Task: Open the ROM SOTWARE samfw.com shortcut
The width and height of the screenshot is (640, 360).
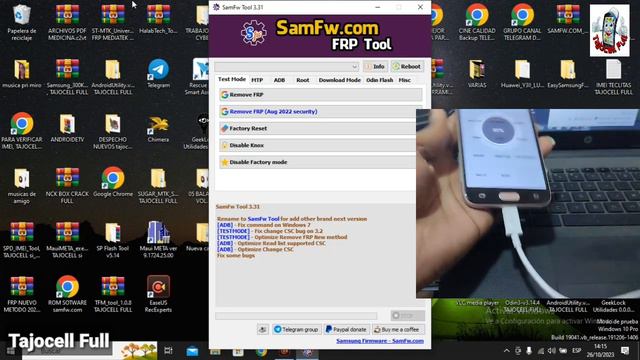Action: pos(67,295)
